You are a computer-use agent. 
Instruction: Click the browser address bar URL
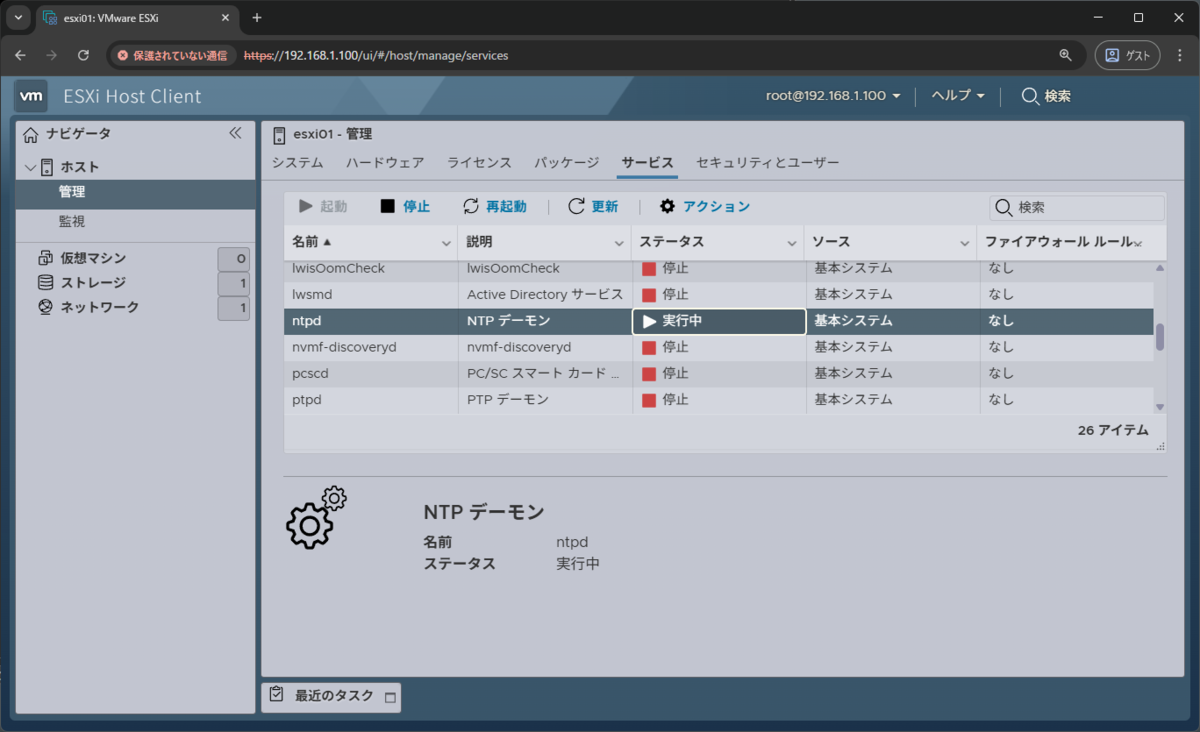point(376,55)
